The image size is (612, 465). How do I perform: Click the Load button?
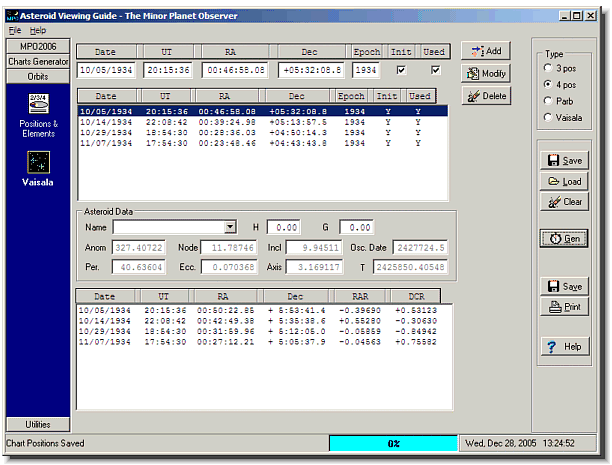(x=564, y=182)
